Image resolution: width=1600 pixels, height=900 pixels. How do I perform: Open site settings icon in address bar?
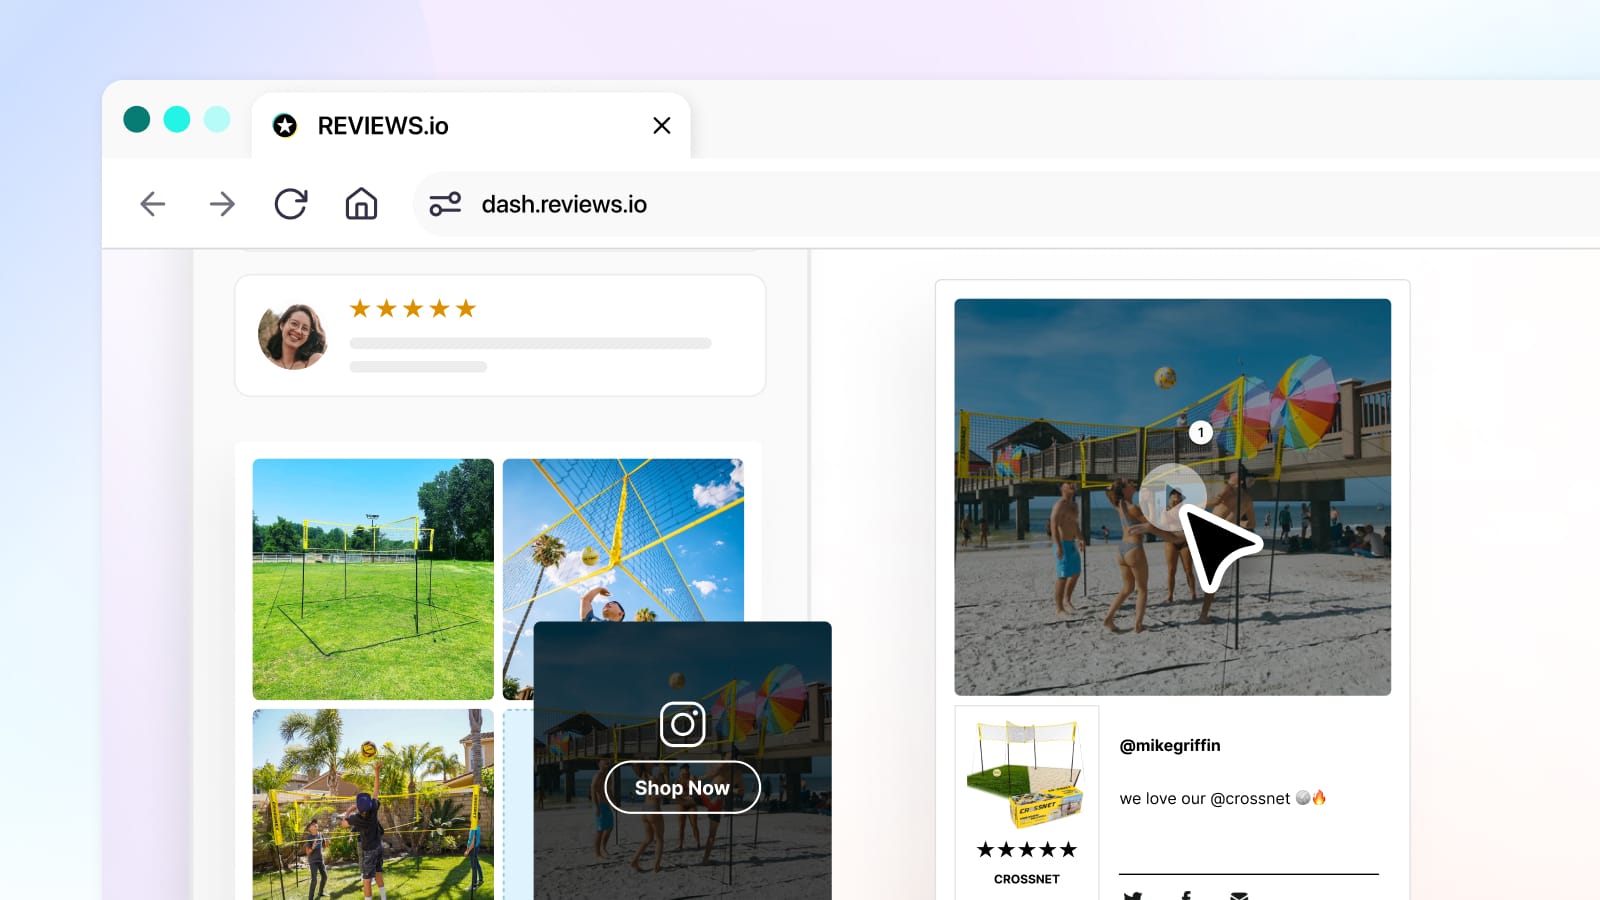[x=445, y=204]
